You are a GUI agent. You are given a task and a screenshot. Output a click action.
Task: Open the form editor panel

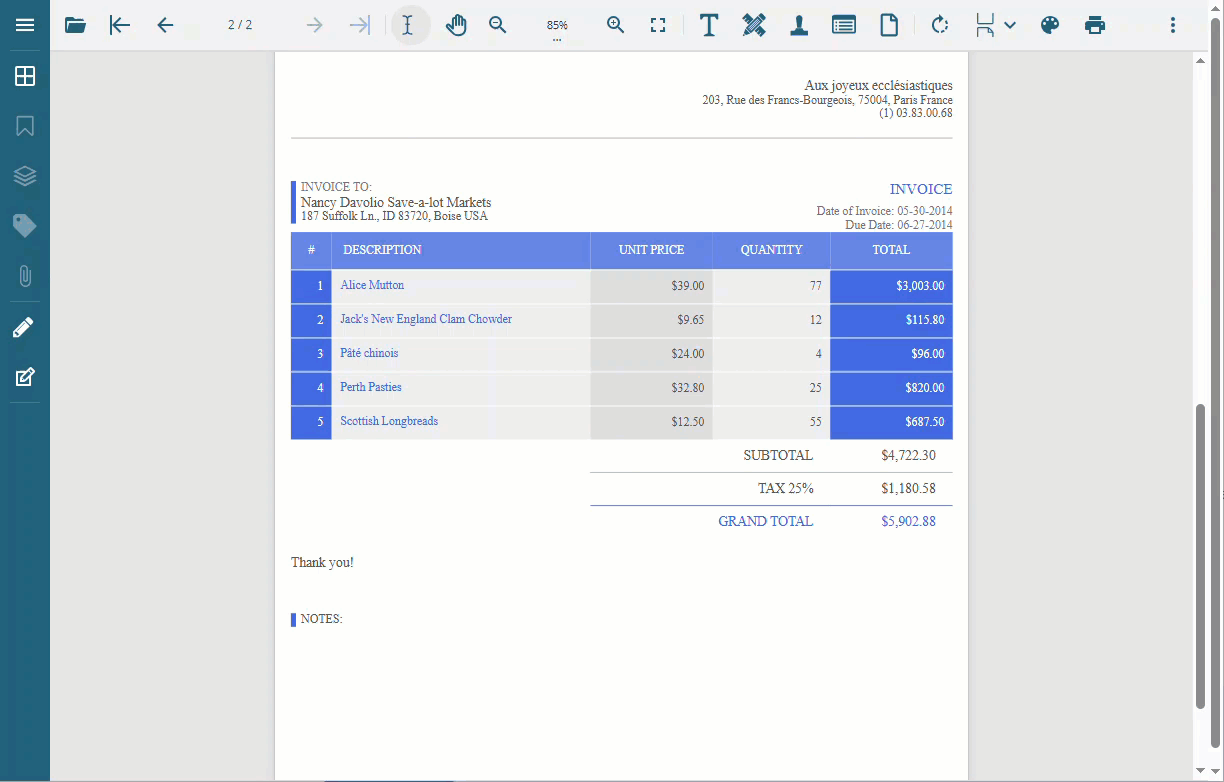coord(25,377)
